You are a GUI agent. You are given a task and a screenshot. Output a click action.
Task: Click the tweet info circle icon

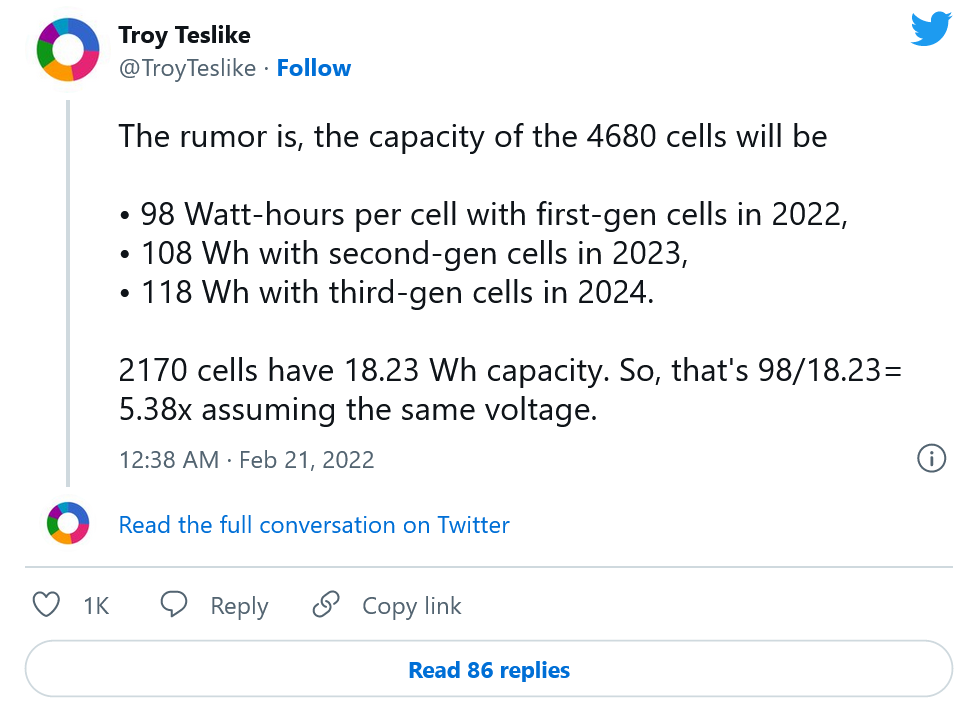click(931, 459)
